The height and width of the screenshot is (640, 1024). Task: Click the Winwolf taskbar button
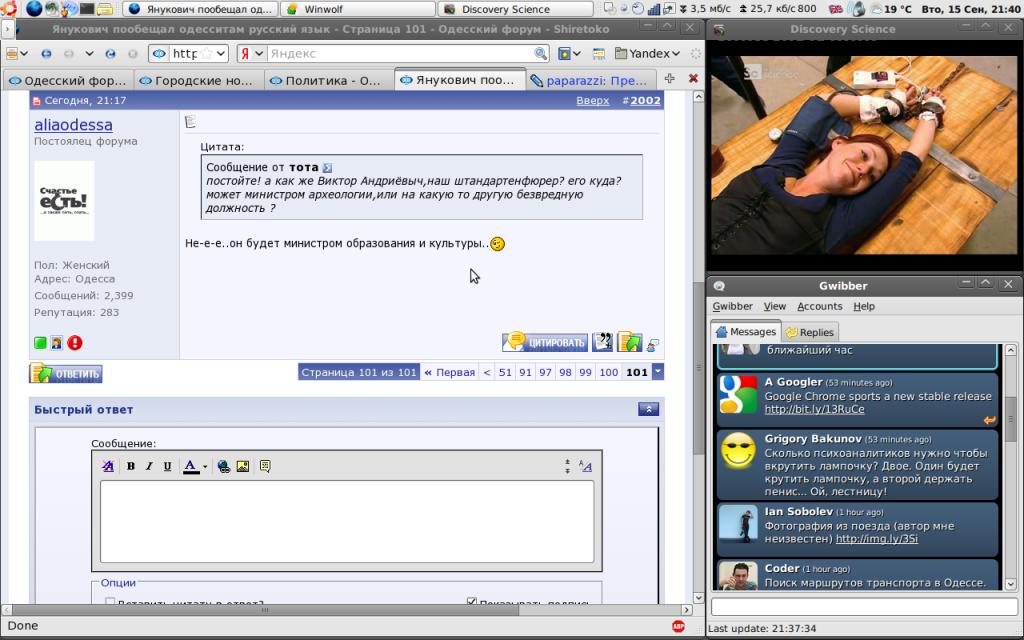[x=358, y=9]
